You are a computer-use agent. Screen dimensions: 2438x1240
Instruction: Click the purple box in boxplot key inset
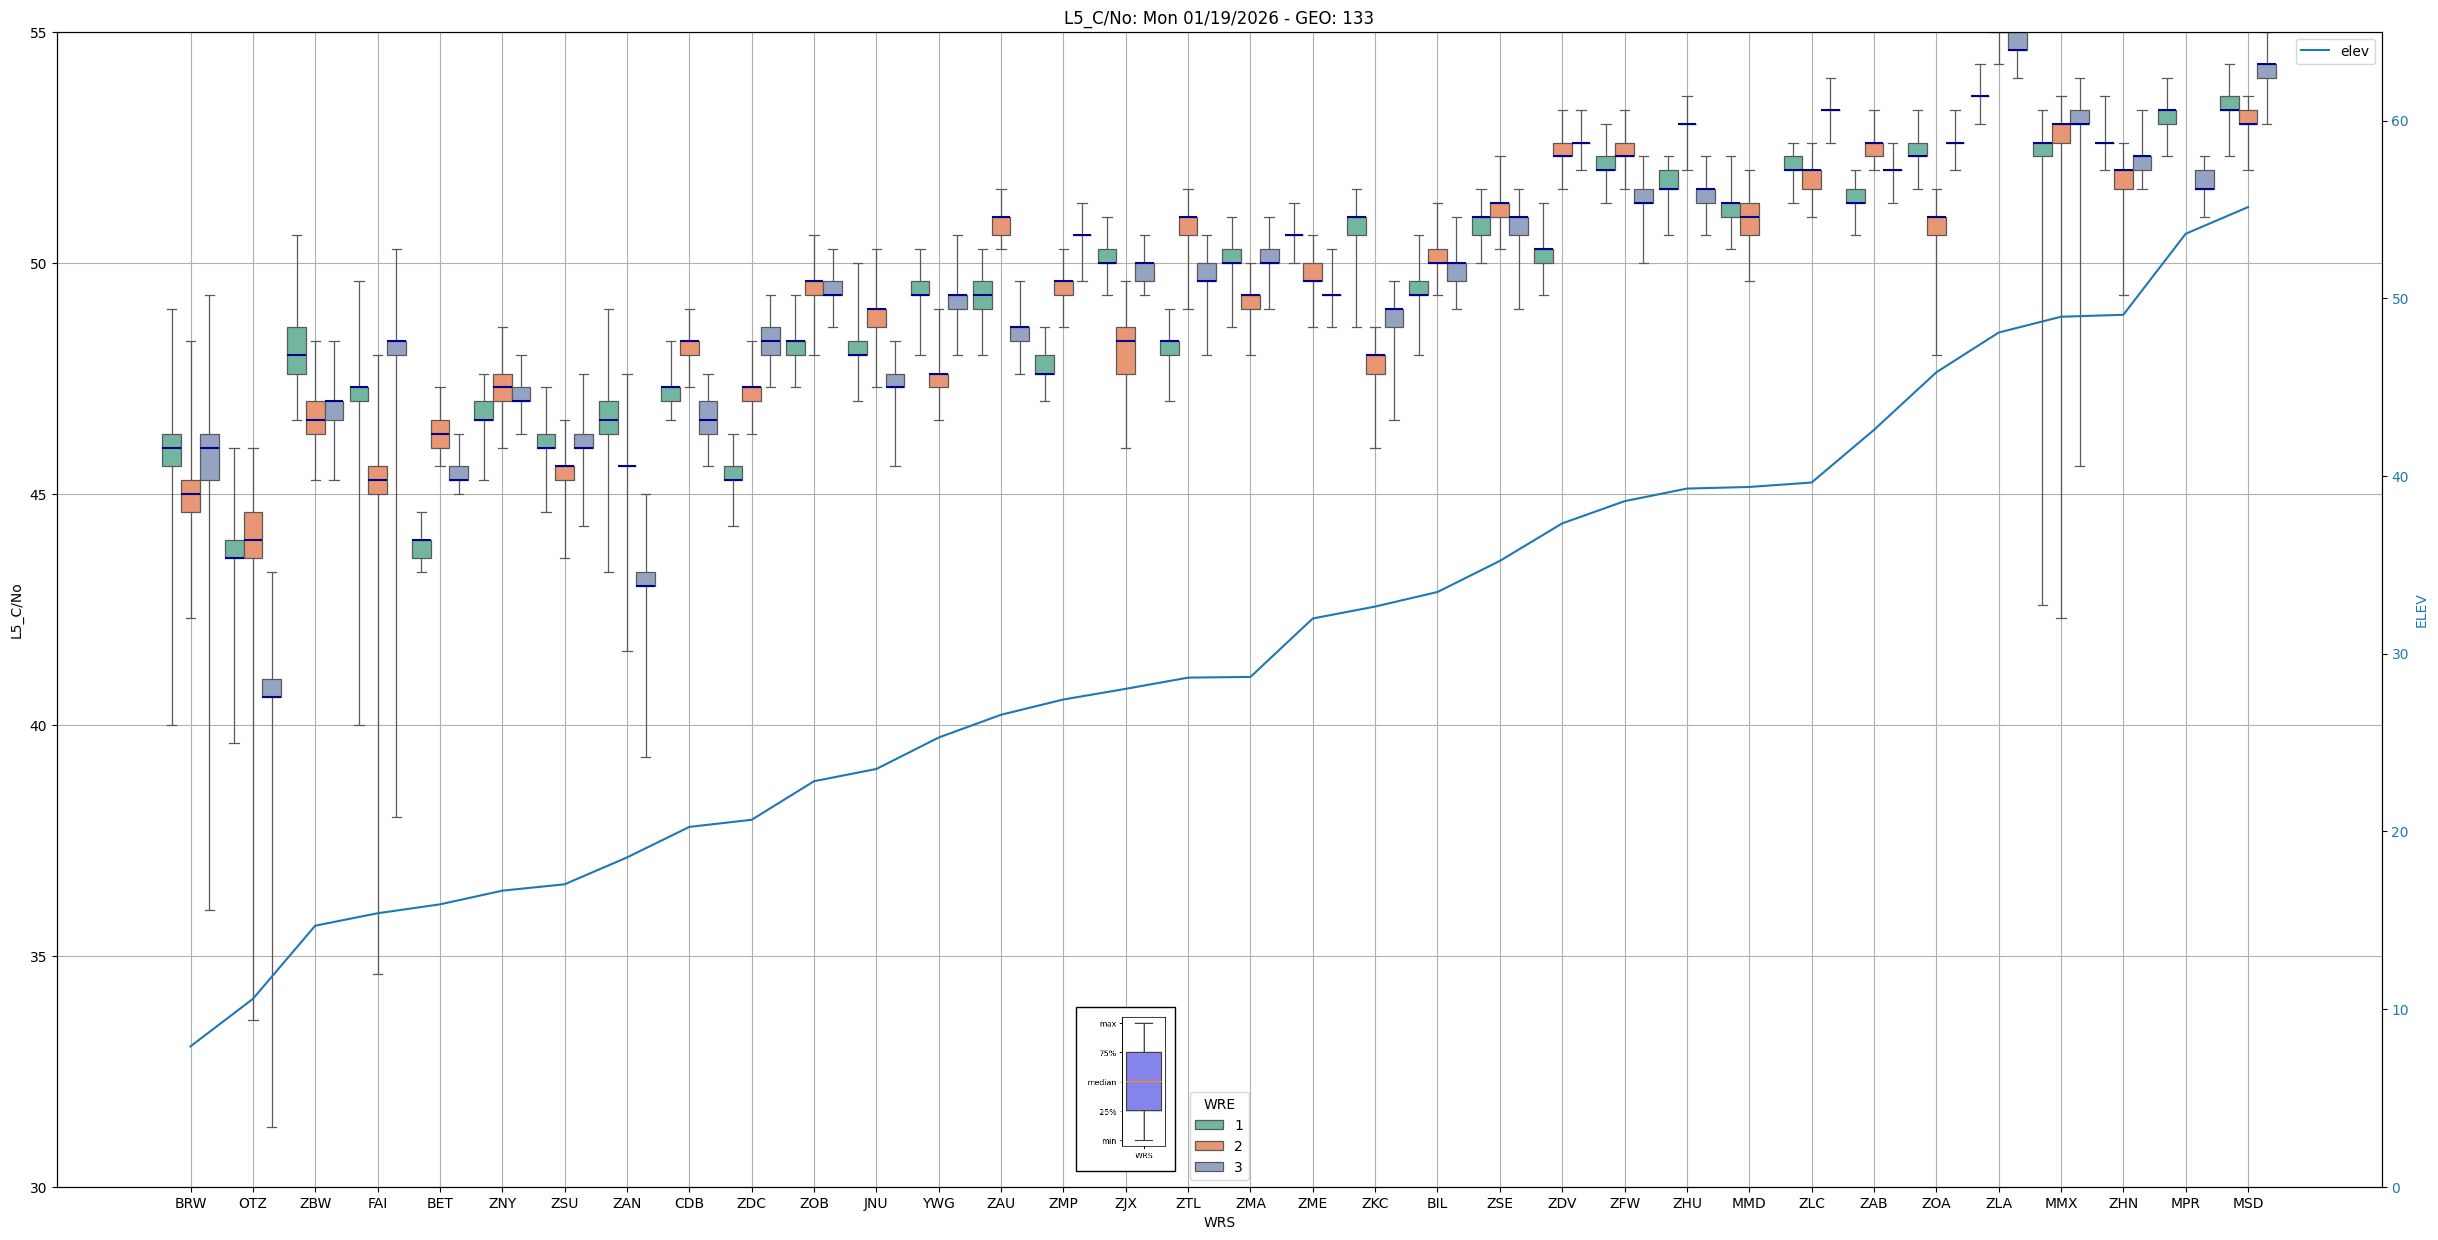(x=1143, y=1081)
